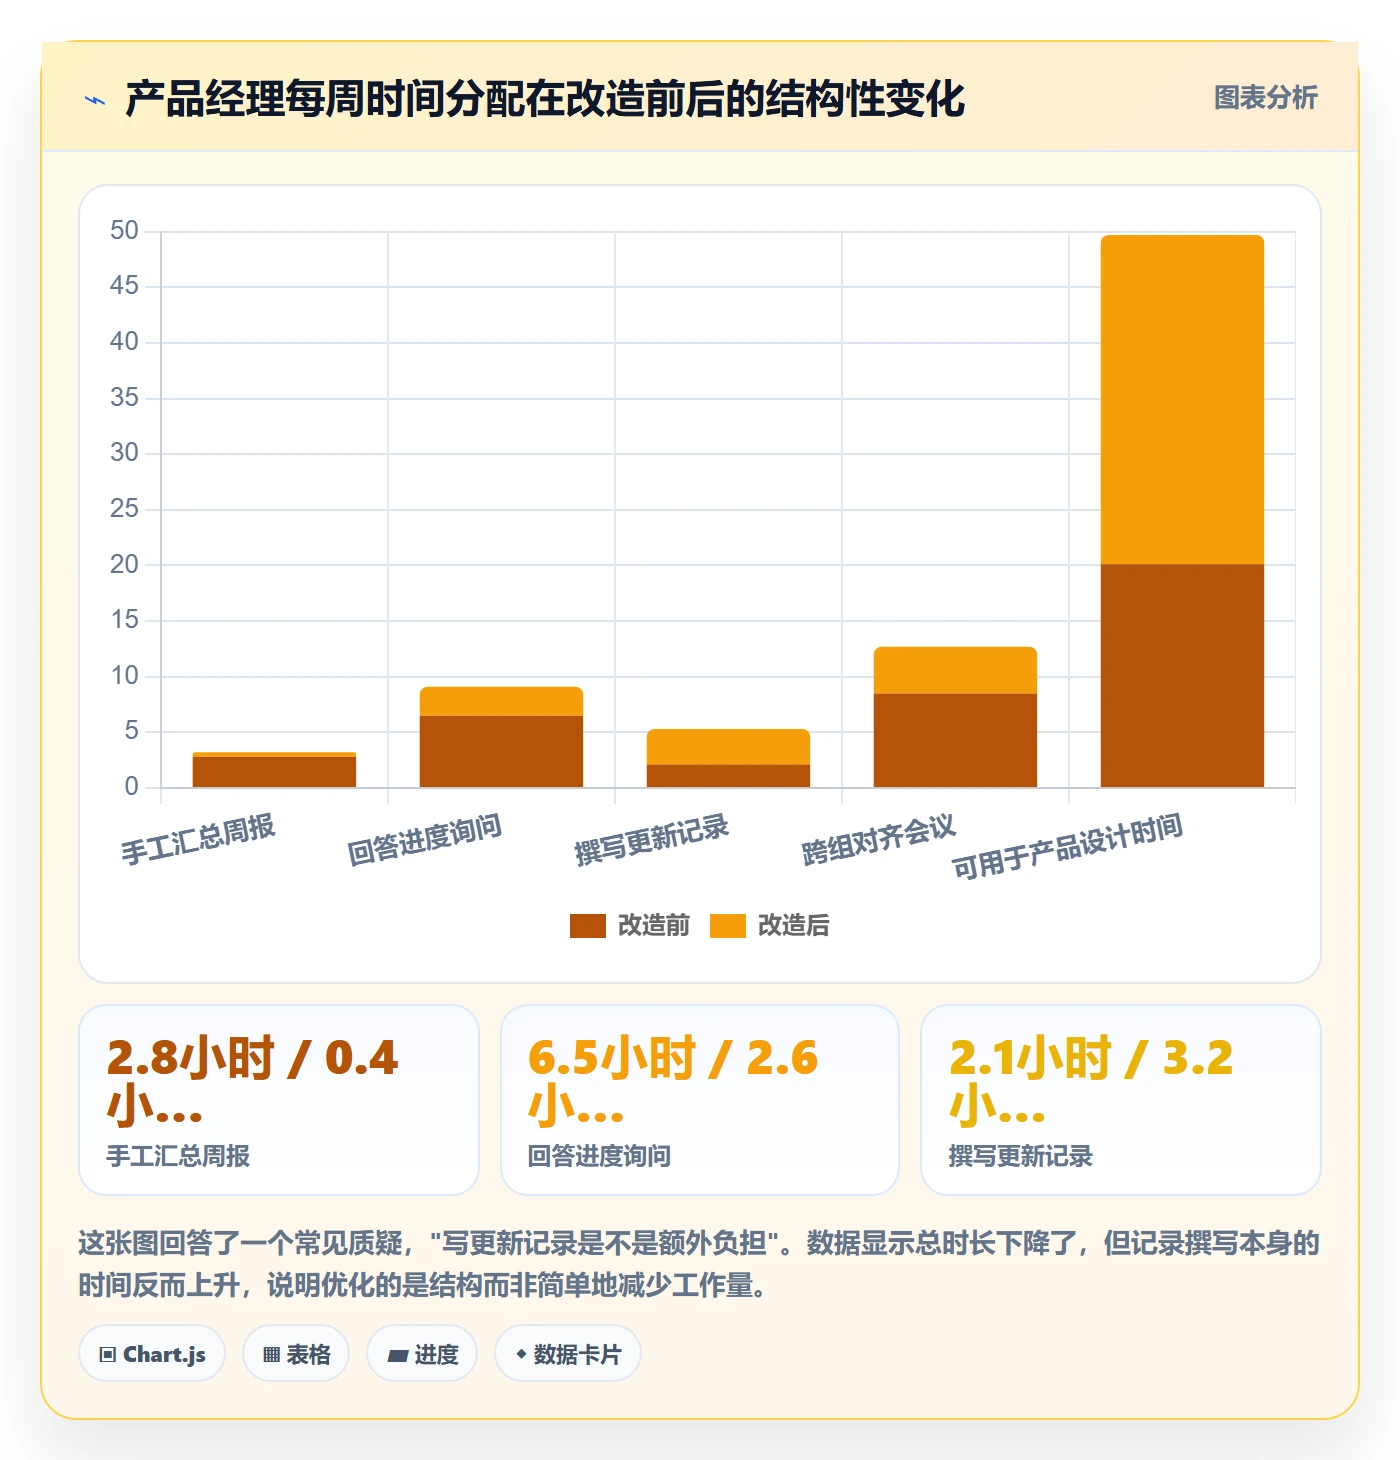
Task: Toggle the 改造后 legend swatch
Action: [727, 926]
